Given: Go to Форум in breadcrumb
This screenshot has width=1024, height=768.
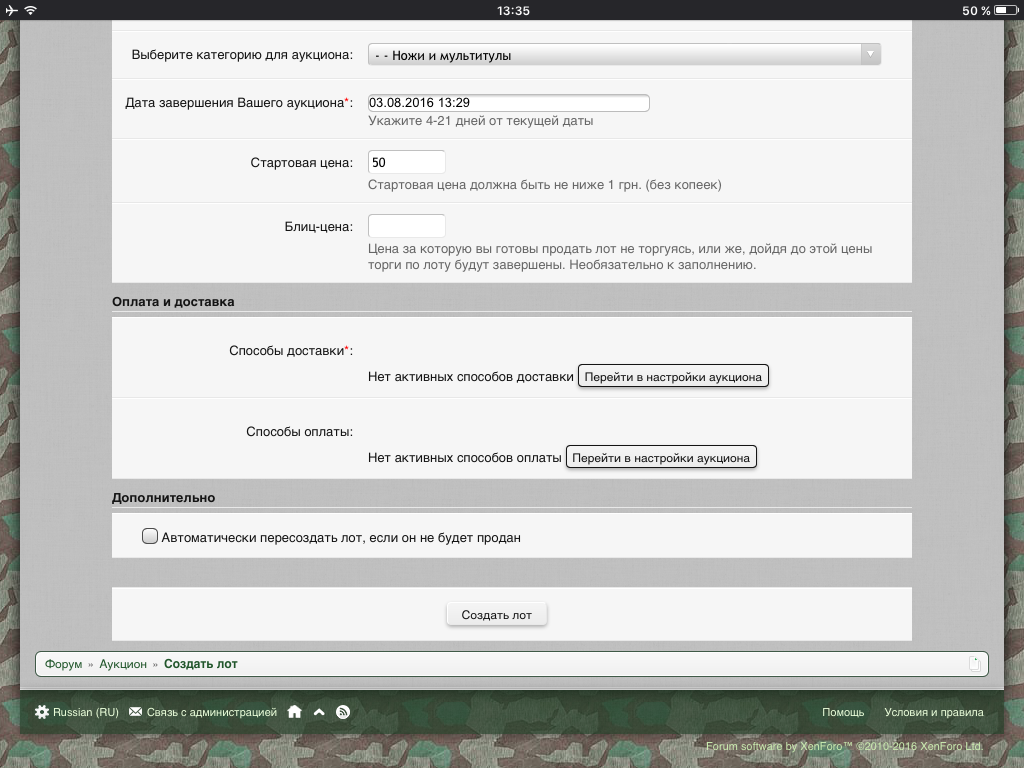Looking at the screenshot, I should pos(63,664).
